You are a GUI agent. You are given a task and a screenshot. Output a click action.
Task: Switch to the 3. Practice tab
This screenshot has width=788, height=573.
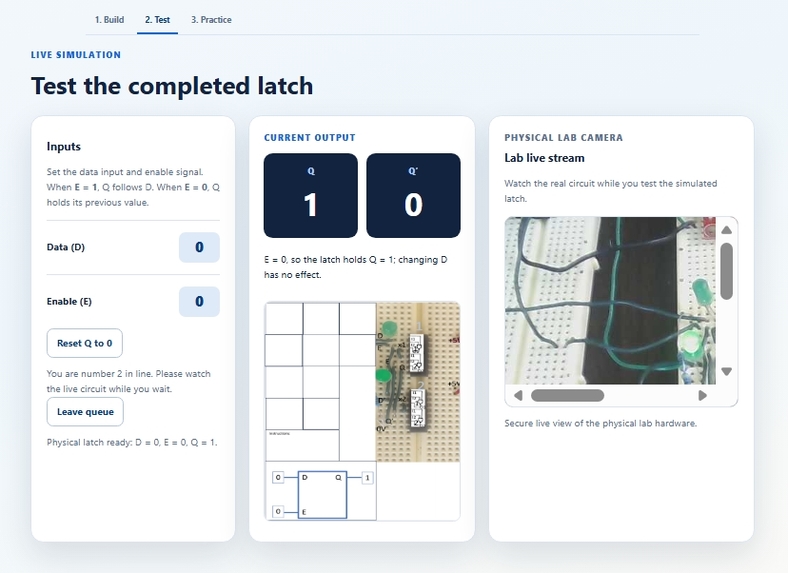(x=211, y=20)
